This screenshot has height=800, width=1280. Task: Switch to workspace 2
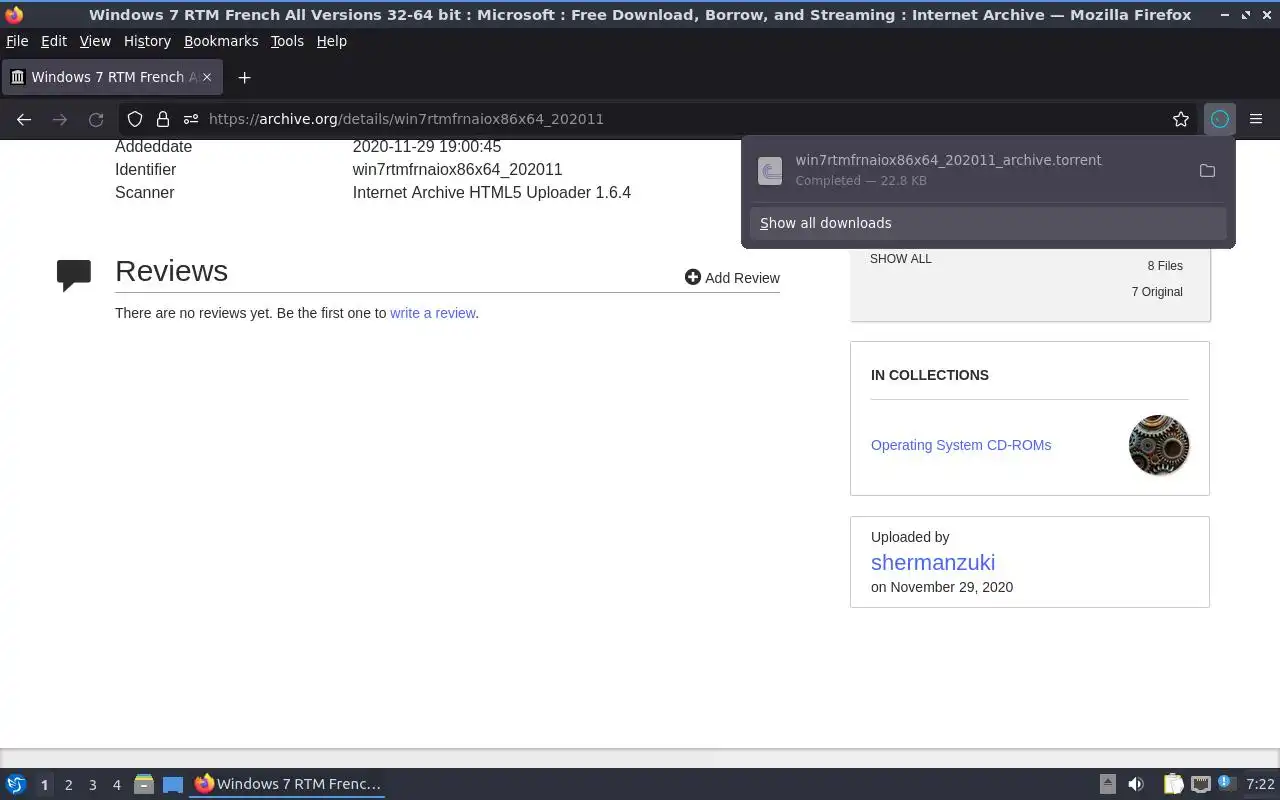click(68, 785)
